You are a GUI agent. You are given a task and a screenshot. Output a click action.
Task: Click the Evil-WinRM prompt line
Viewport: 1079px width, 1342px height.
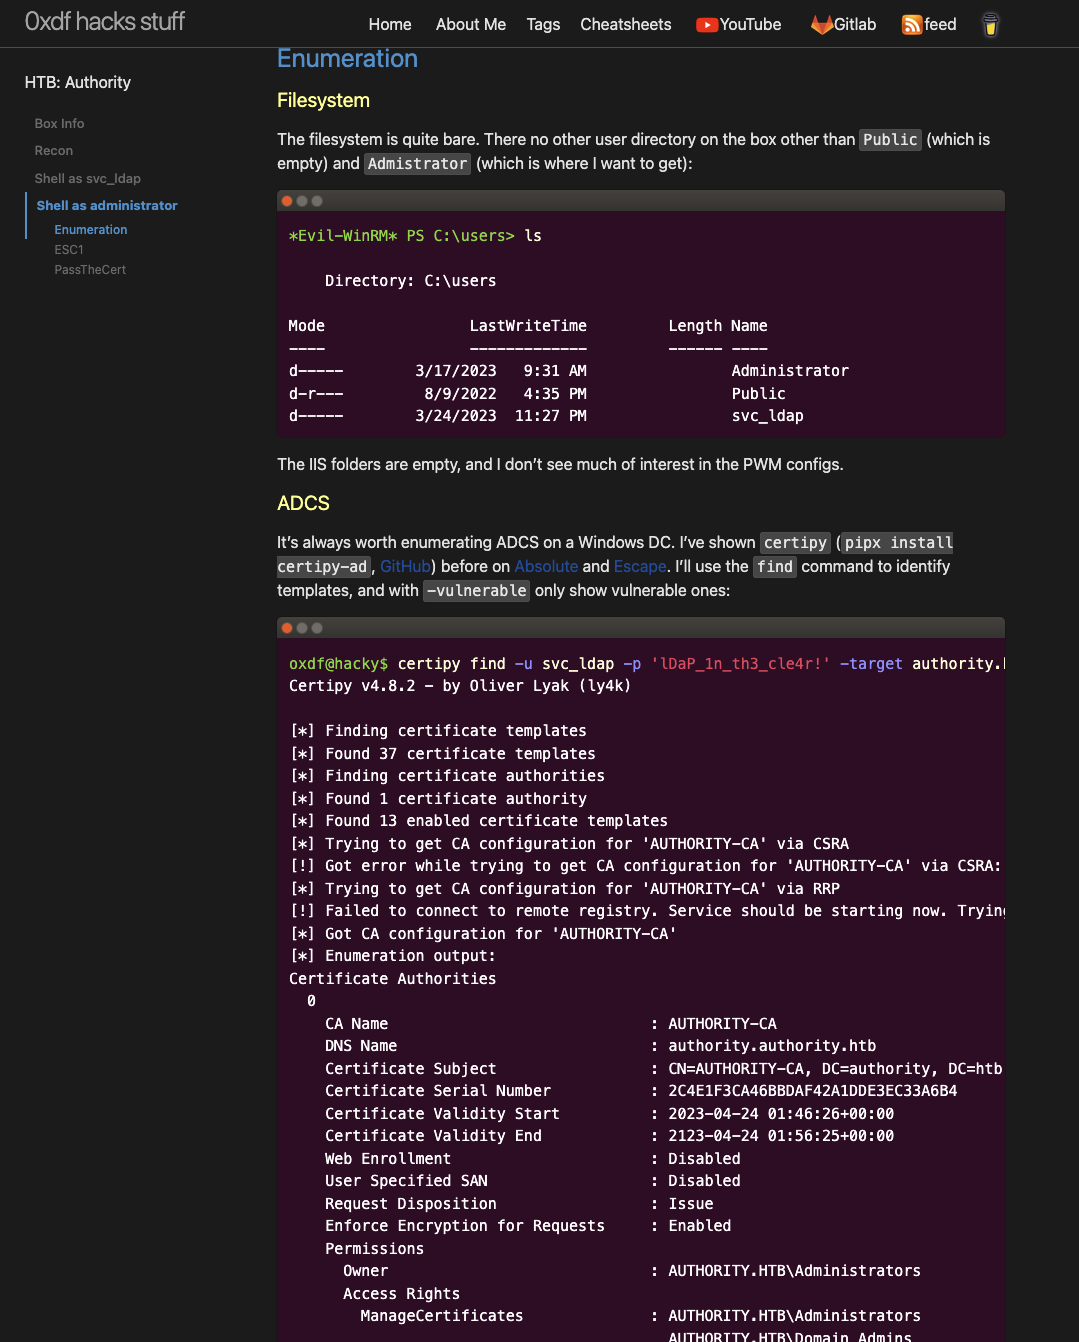click(415, 236)
